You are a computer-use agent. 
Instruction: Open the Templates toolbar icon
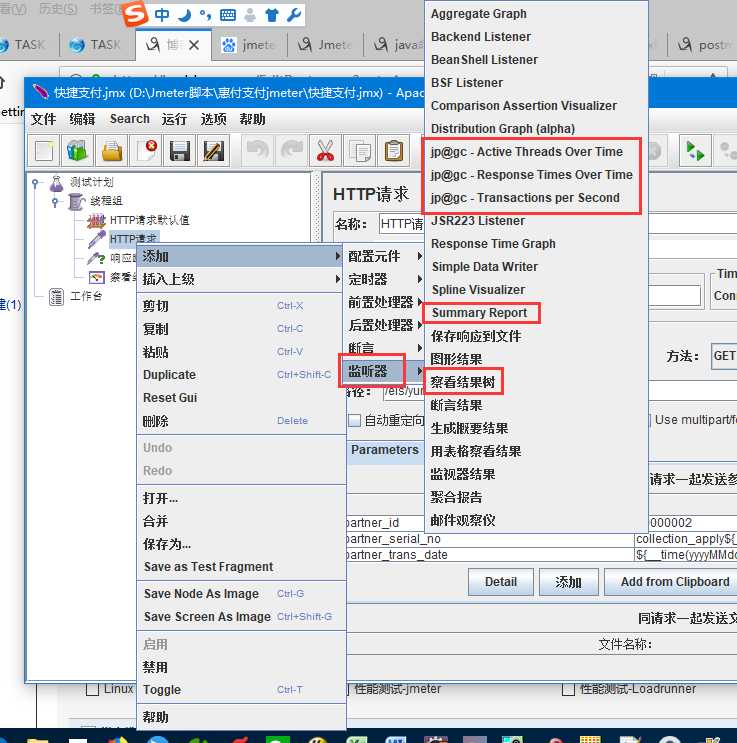click(77, 151)
